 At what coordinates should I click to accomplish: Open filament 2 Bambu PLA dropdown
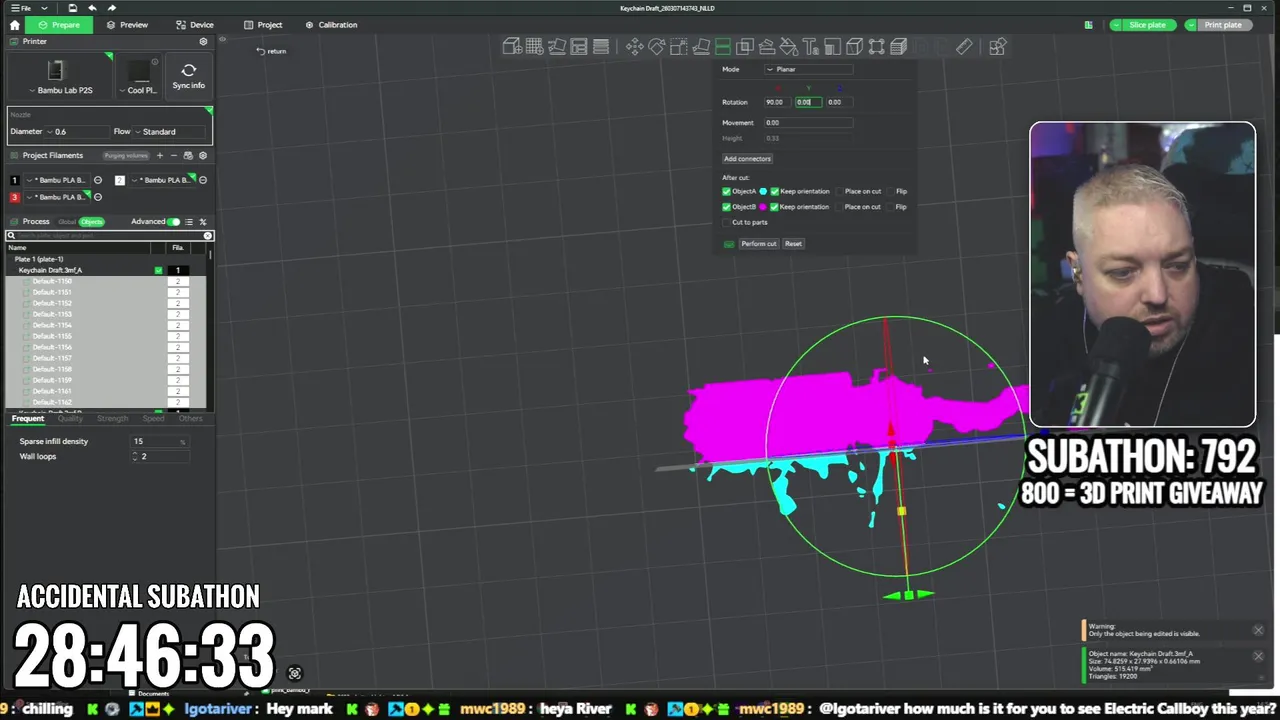tap(163, 180)
